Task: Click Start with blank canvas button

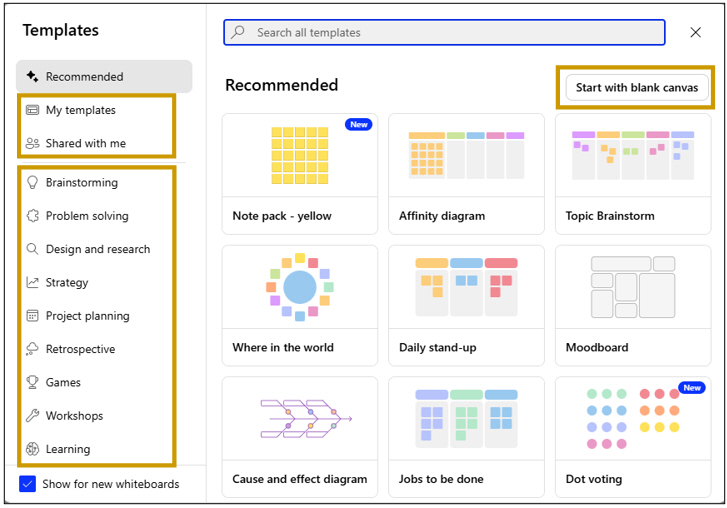Action: pyautogui.click(x=637, y=88)
